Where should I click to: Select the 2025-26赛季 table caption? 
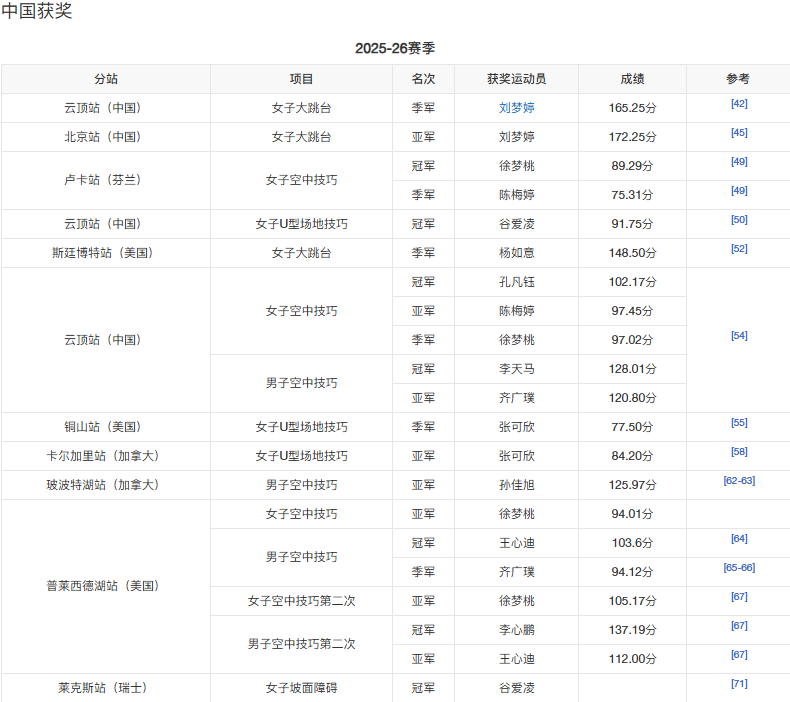395,48
